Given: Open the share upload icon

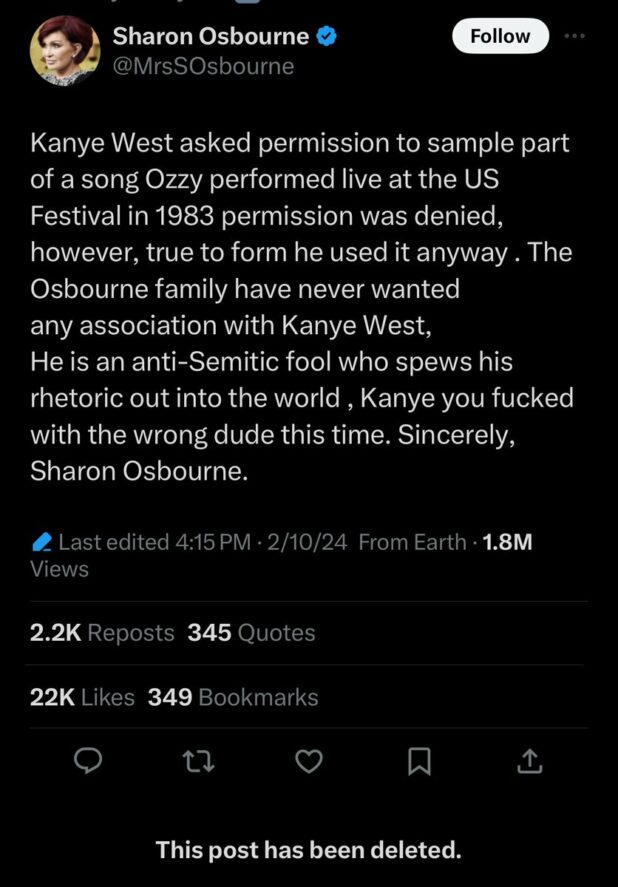Looking at the screenshot, I should [x=529, y=762].
